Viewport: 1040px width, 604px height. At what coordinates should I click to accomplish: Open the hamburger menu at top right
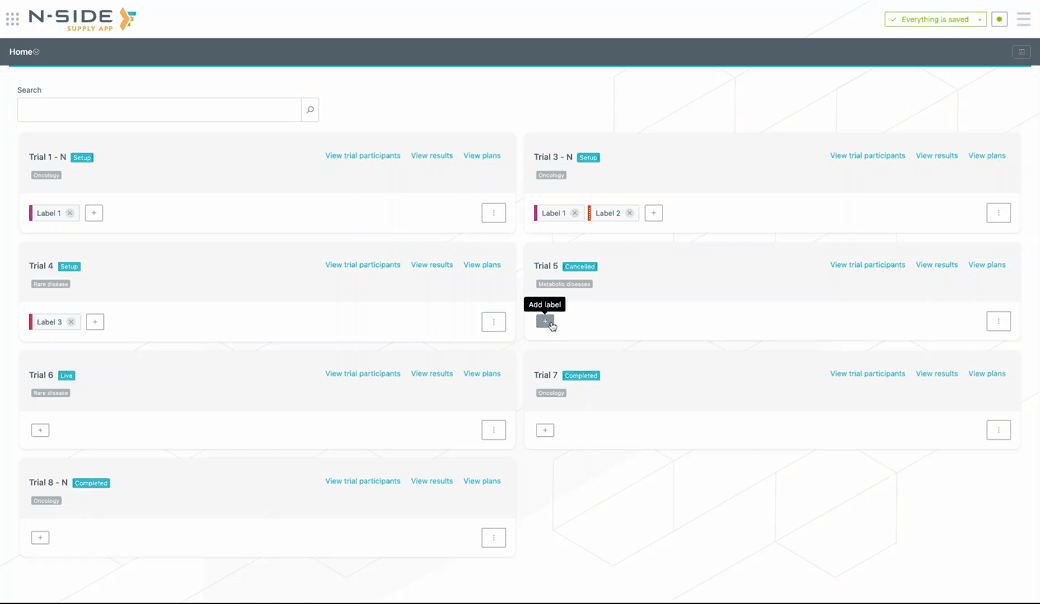[1023, 19]
